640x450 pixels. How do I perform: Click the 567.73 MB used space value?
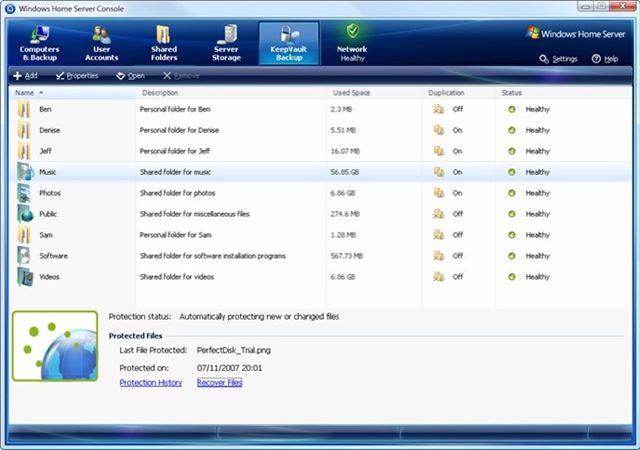[x=347, y=256]
